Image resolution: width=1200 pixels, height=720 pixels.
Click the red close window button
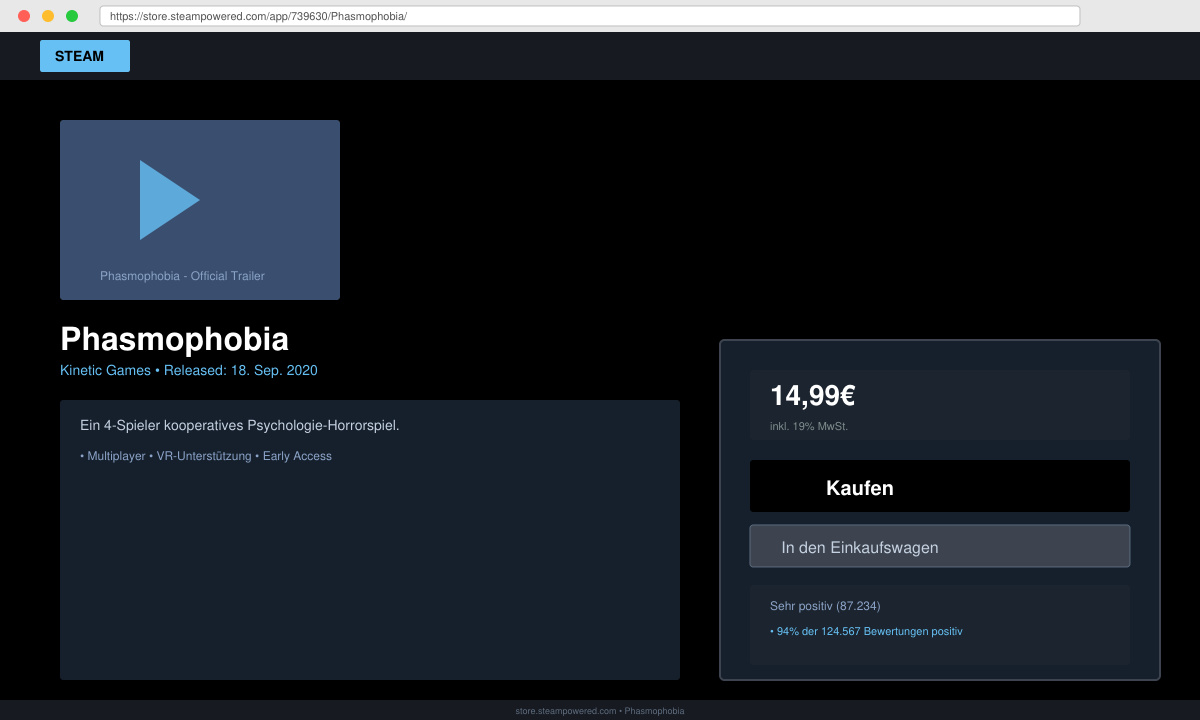[x=24, y=16]
